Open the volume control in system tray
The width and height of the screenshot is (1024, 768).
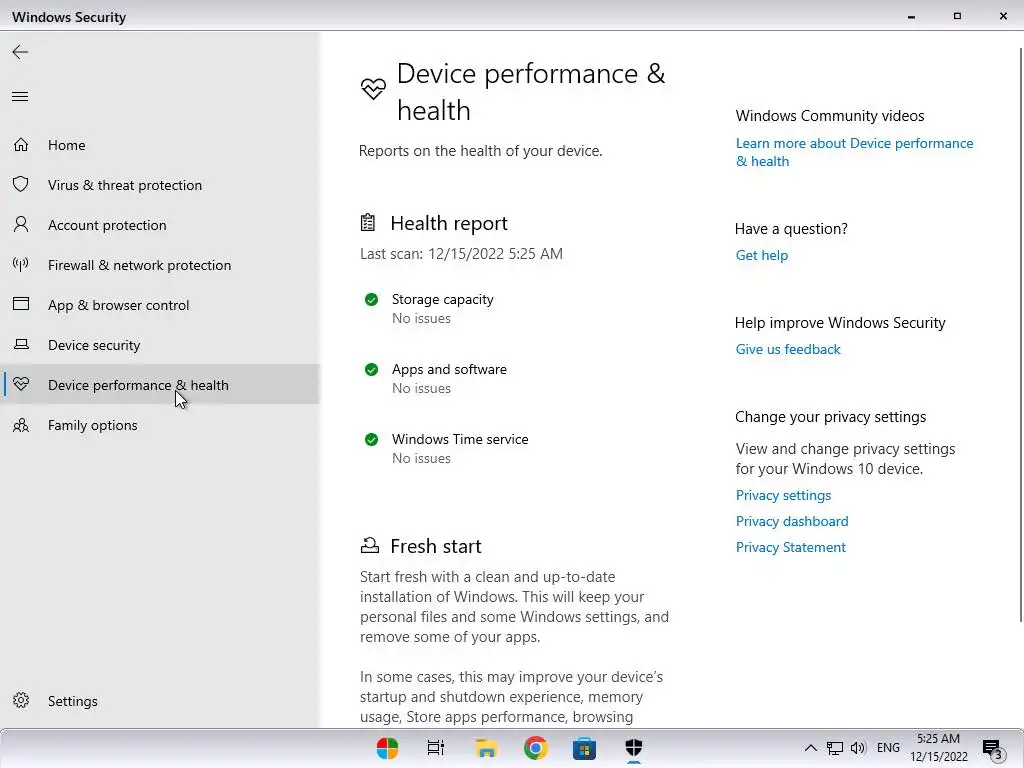click(x=858, y=748)
